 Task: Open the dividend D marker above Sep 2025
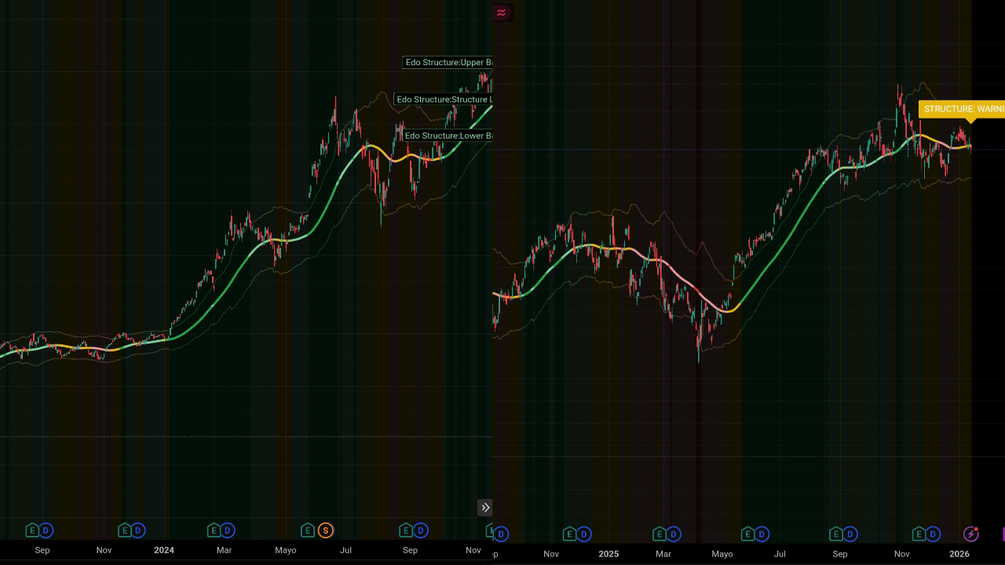click(851, 534)
